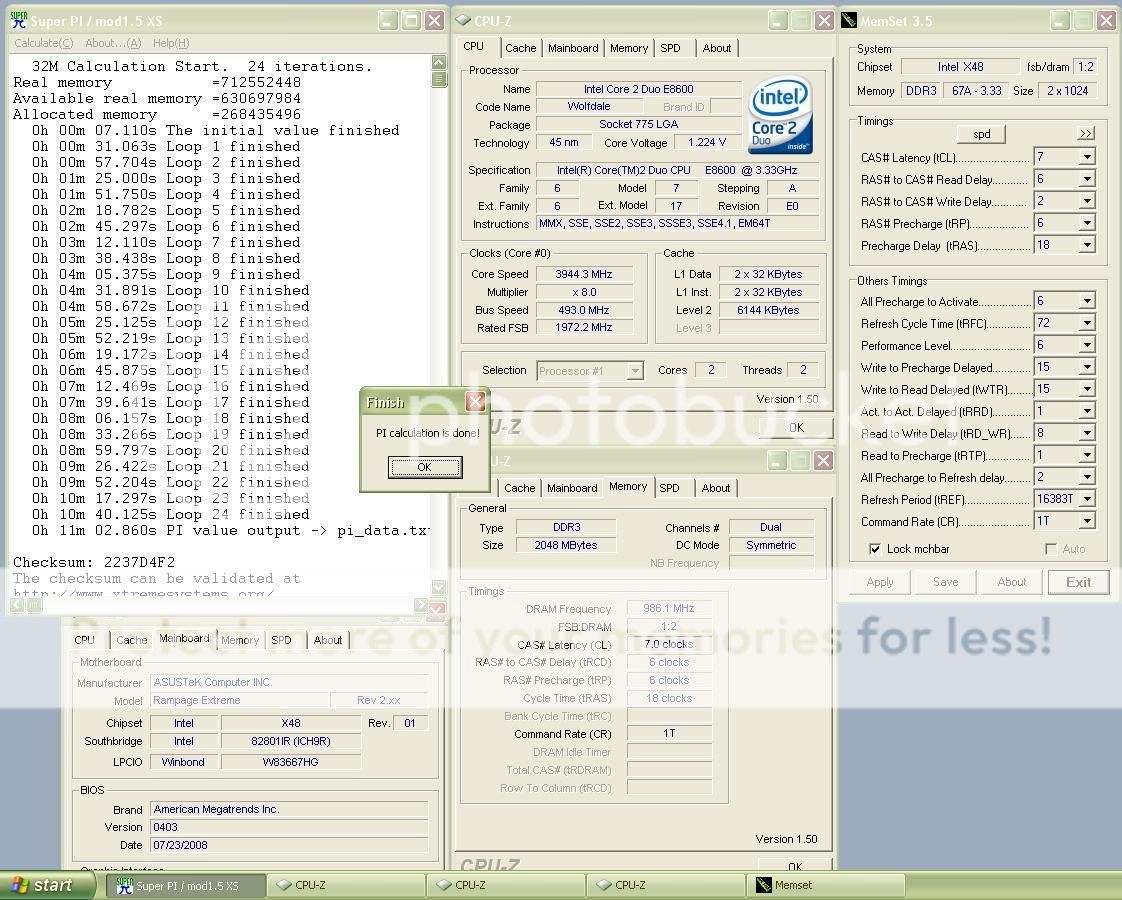Toggle the Lock mchbar checkbox
Screen dimensions: 1122x900
(x=874, y=549)
